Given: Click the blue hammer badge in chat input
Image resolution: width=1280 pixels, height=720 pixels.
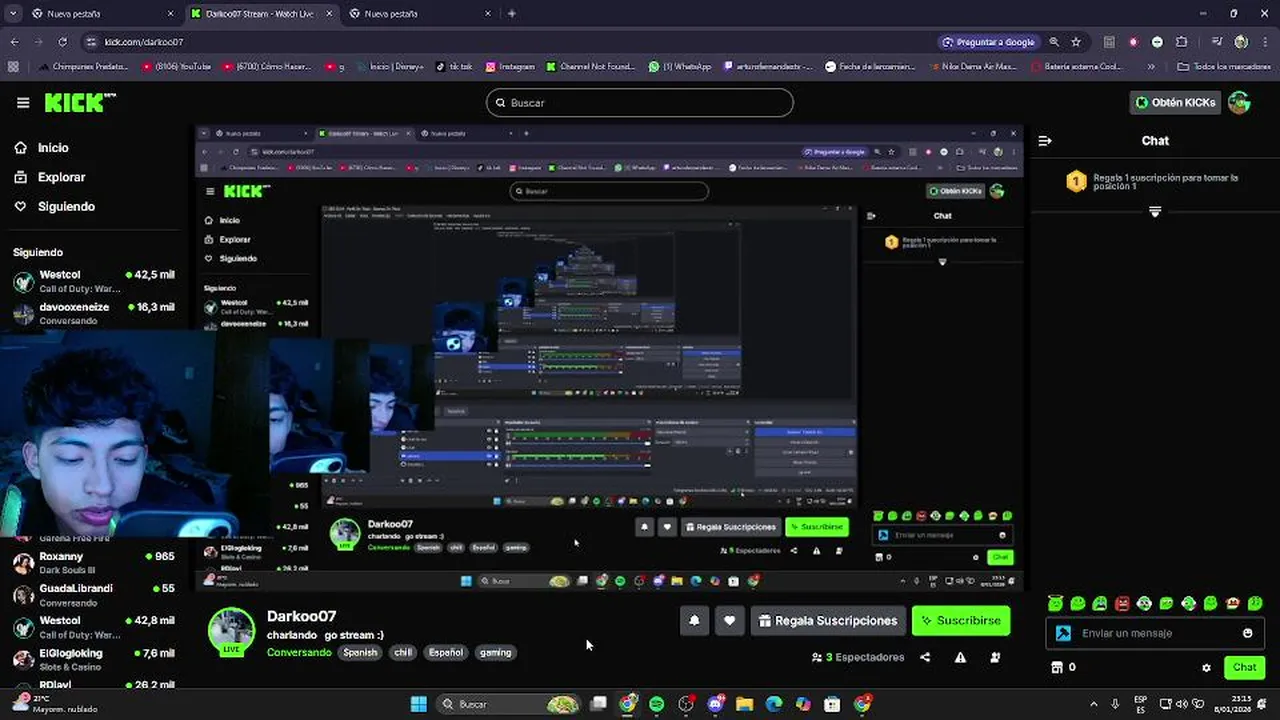Looking at the screenshot, I should [x=1063, y=633].
